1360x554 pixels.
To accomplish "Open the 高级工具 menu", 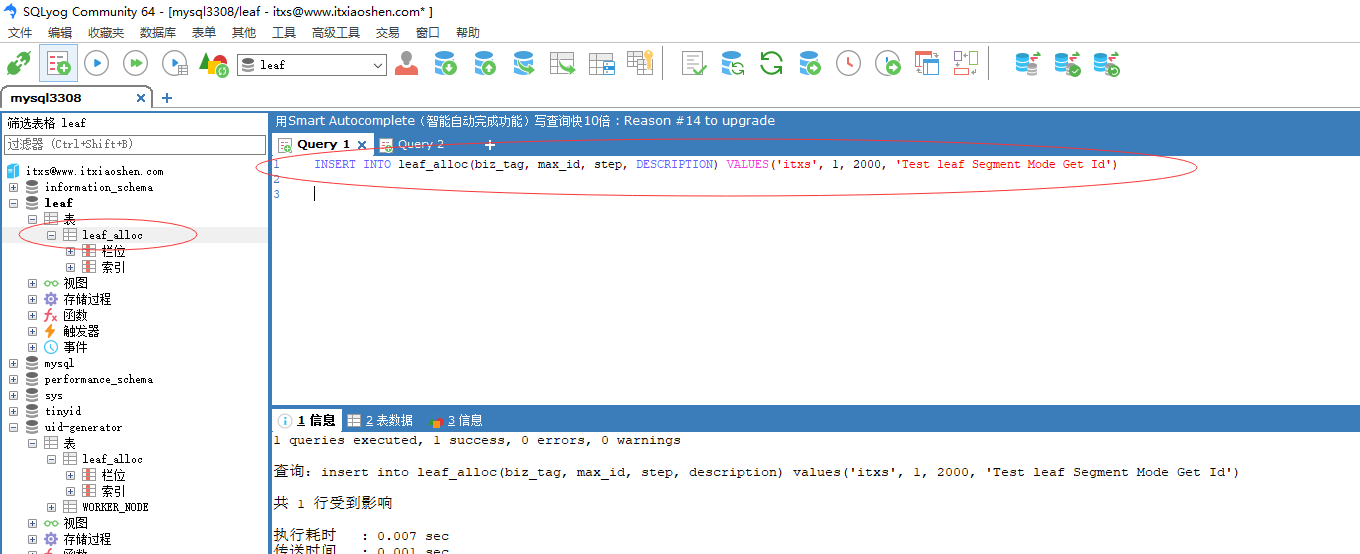I will coord(336,32).
